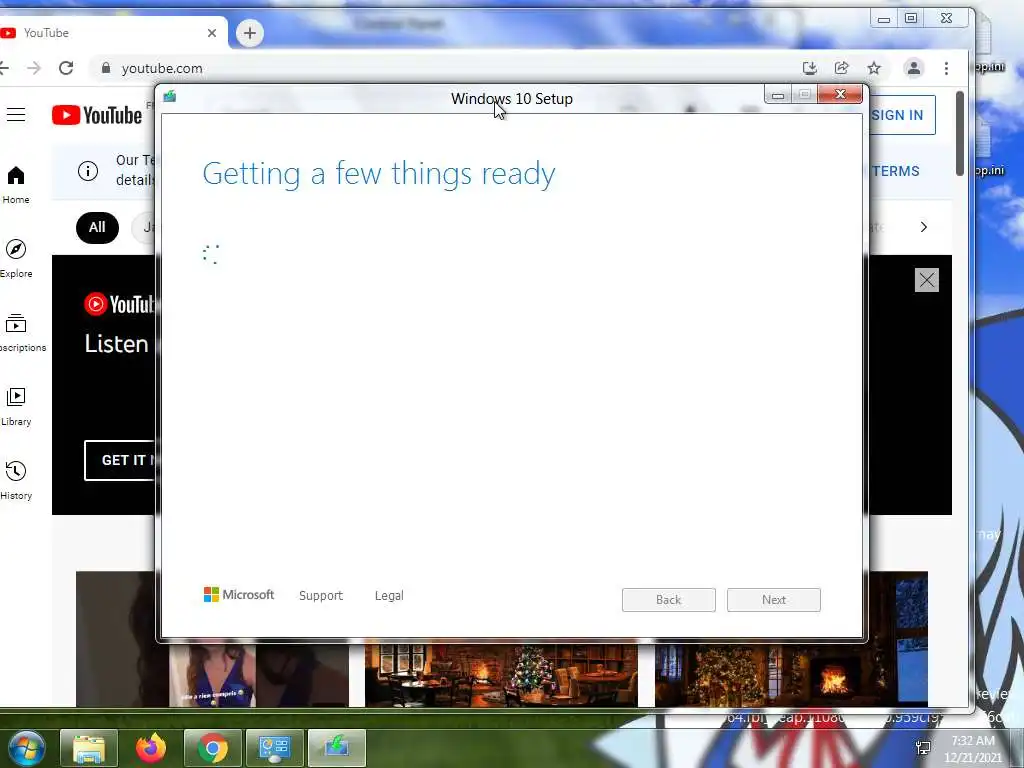Click the Legal link in Setup
Screen dimensions: 1024x768
(389, 596)
